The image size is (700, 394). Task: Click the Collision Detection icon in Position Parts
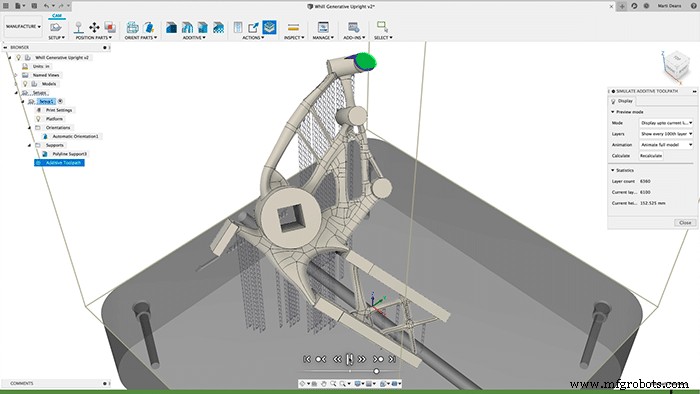(110, 27)
